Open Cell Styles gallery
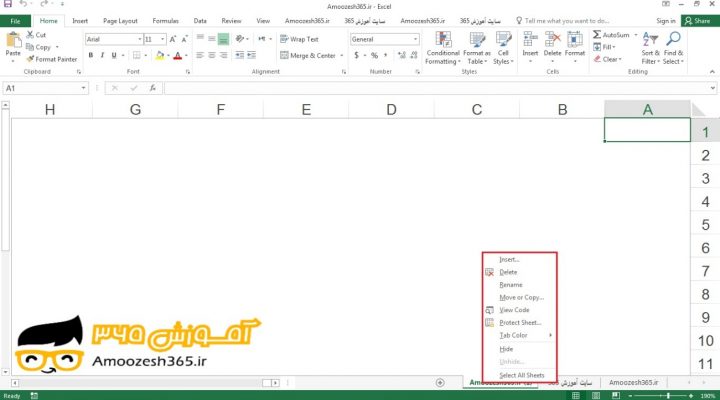The height and width of the screenshot is (400, 720). click(x=503, y=48)
